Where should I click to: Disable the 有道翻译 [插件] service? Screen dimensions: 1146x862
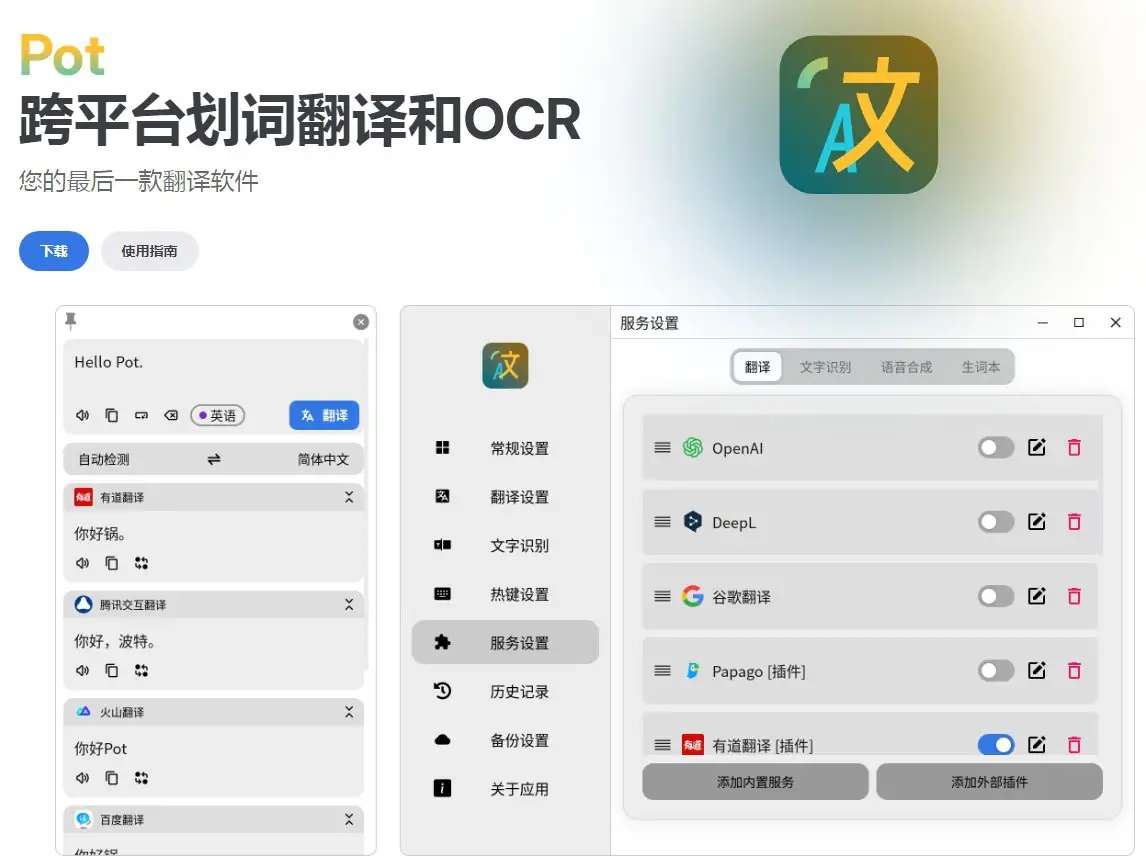coord(996,745)
